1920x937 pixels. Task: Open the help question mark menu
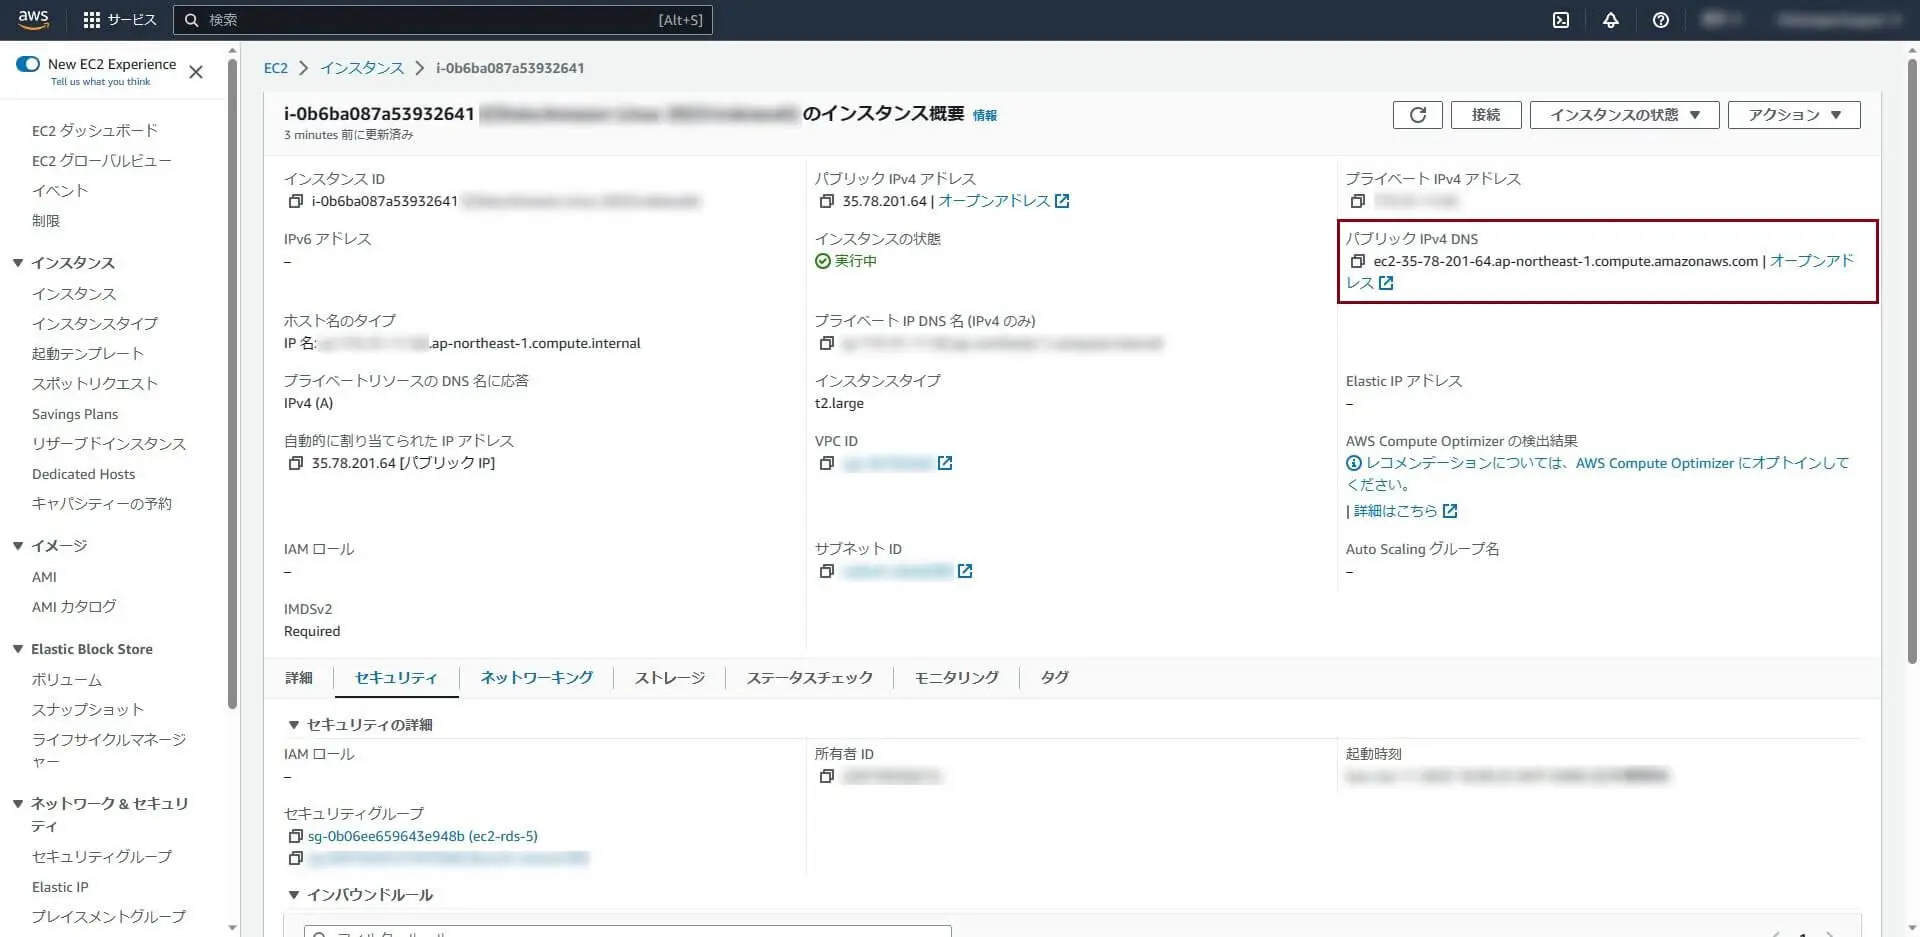1661,20
